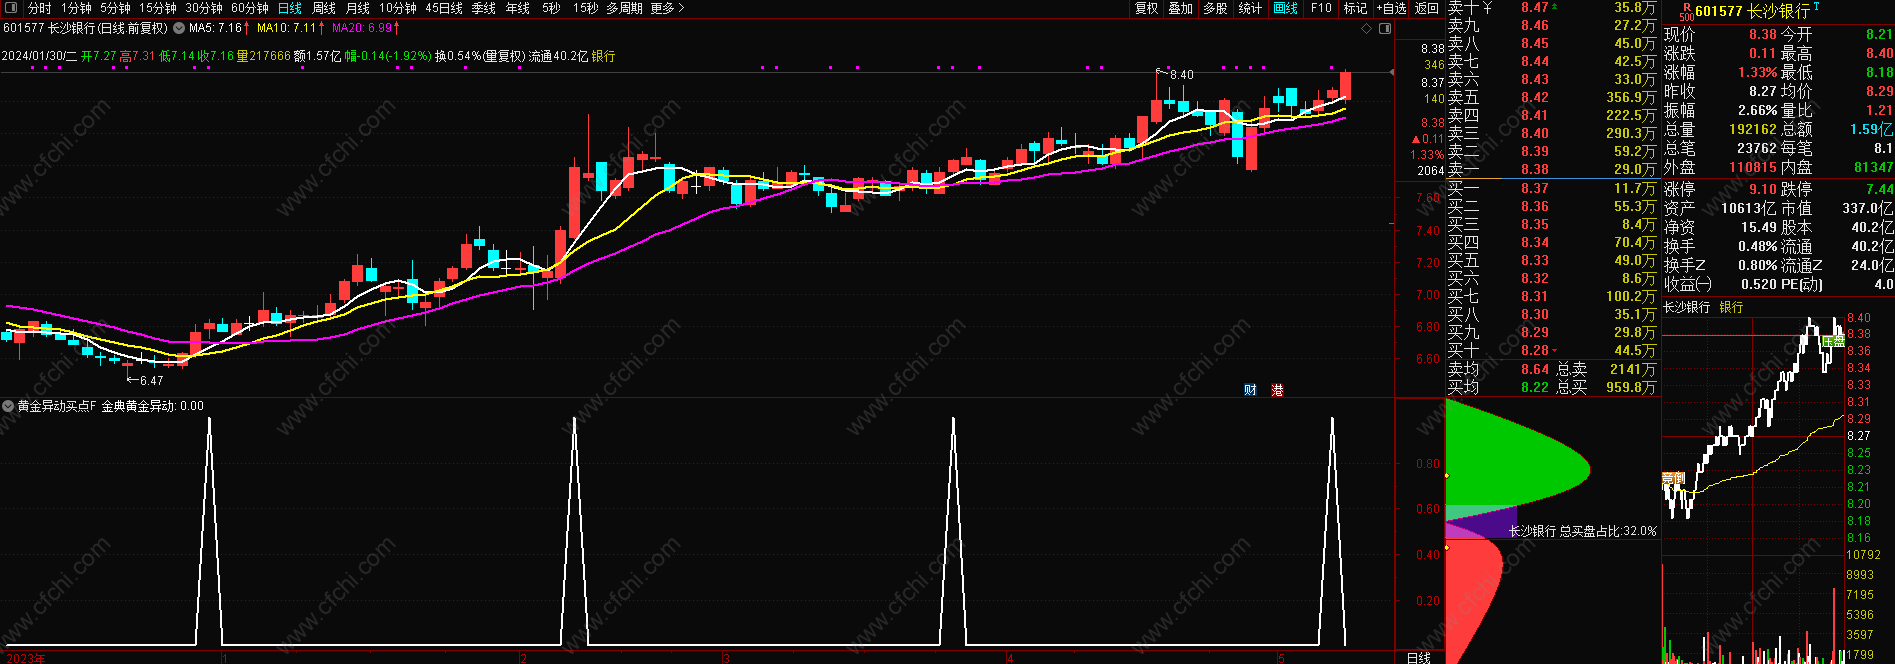Expand main chart indicator dropdown next to 长沙银行
The width and height of the screenshot is (1895, 664).
coord(178,28)
